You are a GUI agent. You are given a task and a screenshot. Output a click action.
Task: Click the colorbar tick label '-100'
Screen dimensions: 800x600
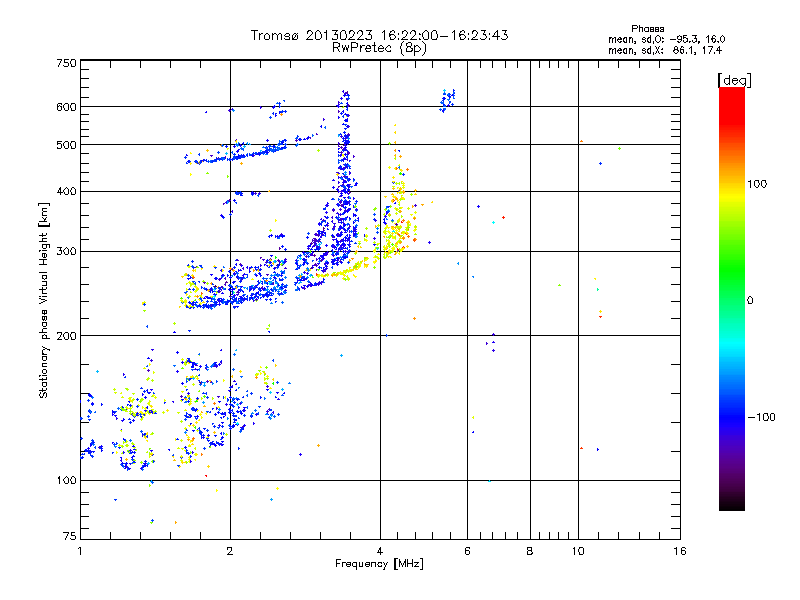761,417
